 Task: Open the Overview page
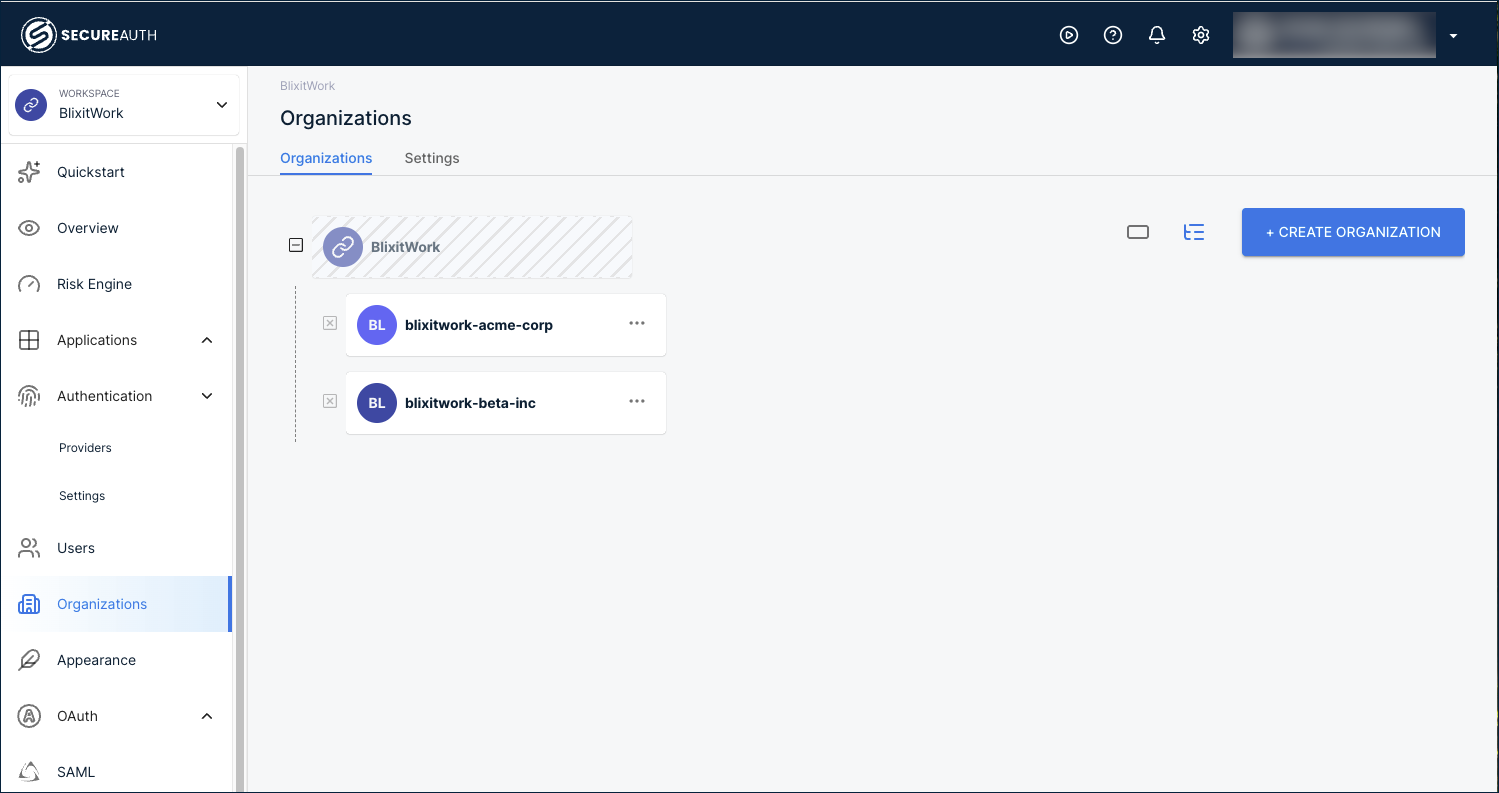click(x=88, y=228)
